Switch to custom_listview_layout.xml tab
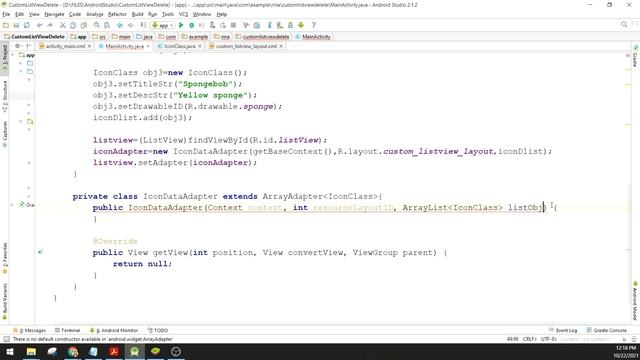The height and width of the screenshot is (360, 640). tap(246, 46)
